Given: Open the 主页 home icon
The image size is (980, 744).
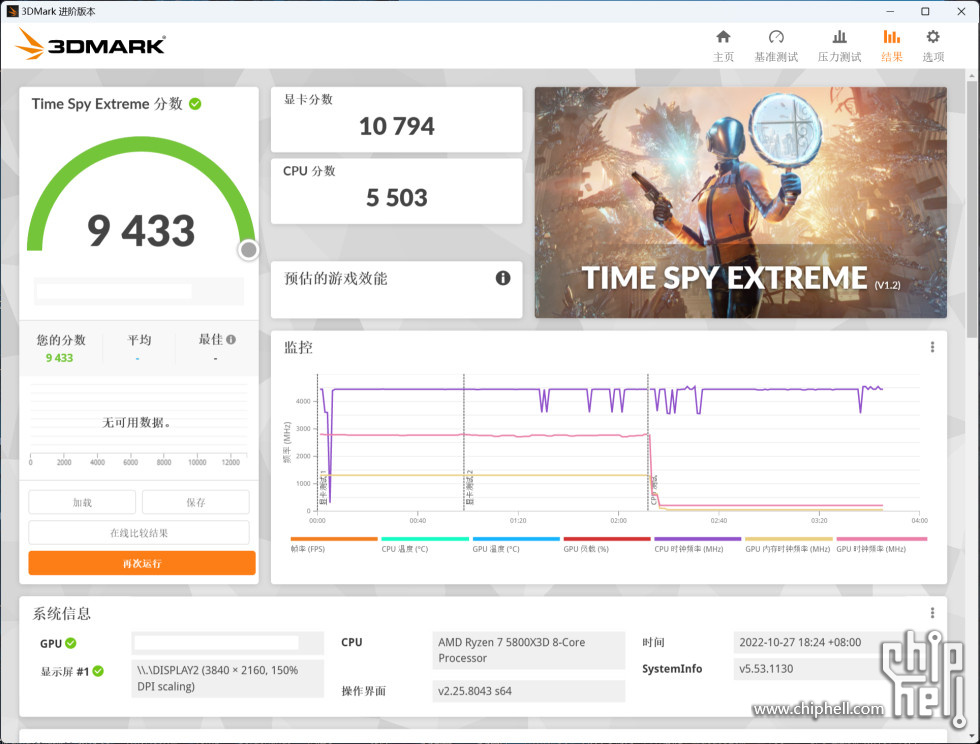Looking at the screenshot, I should tap(723, 38).
